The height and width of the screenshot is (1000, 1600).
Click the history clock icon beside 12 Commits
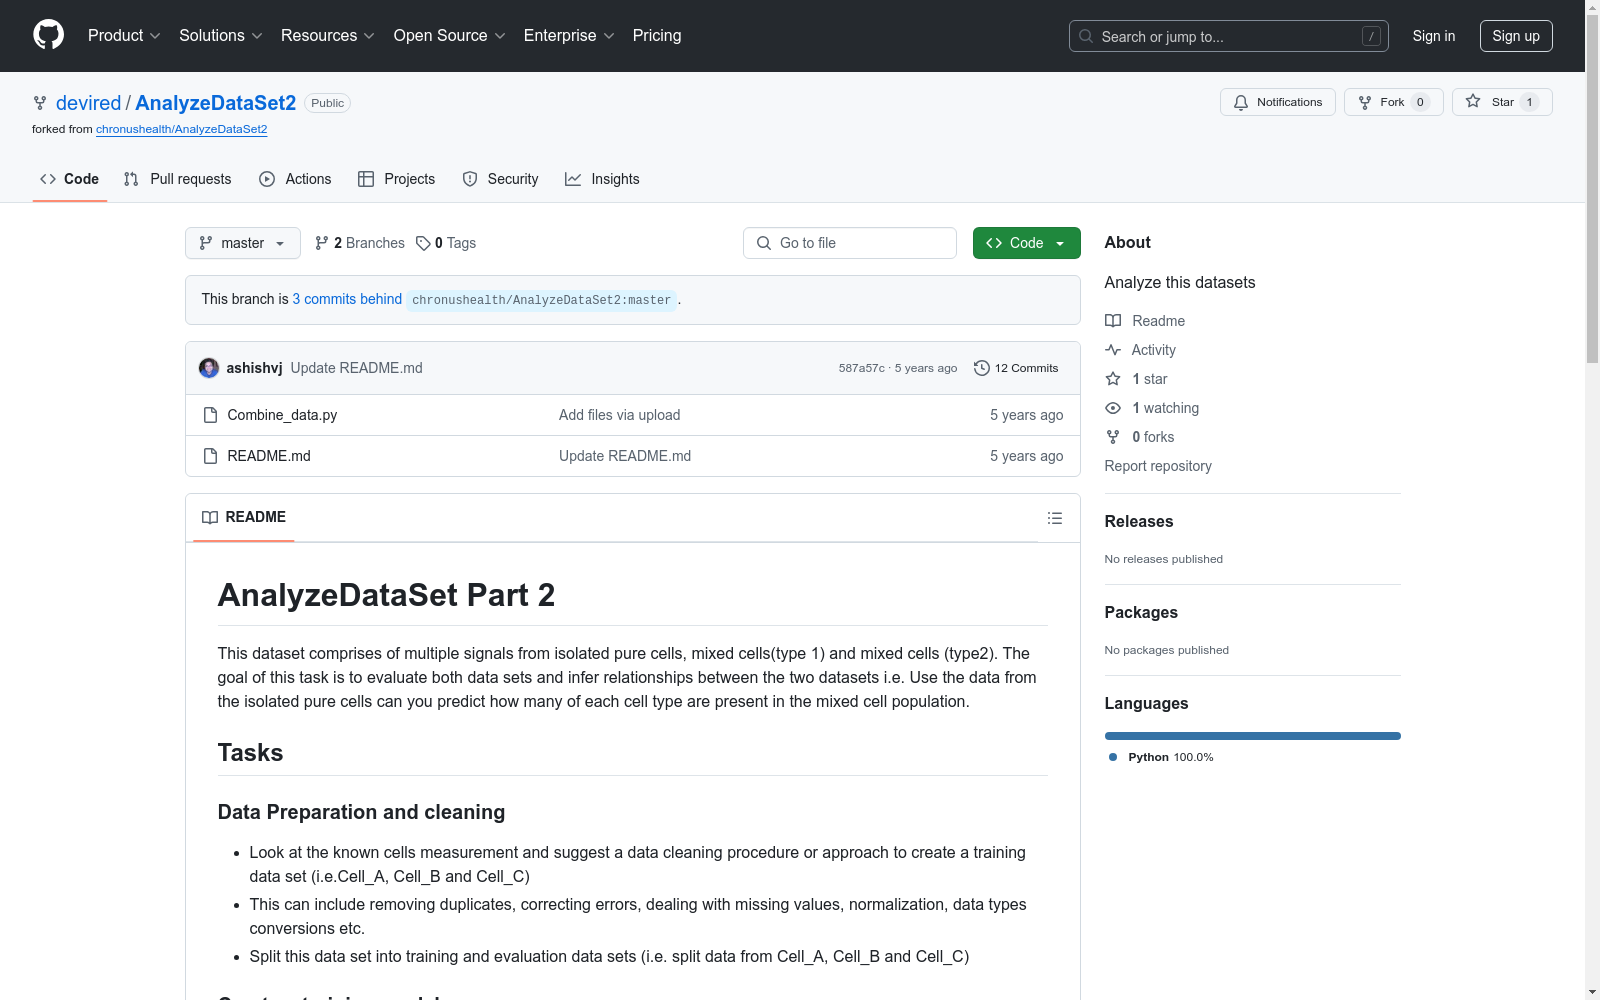[x=982, y=368]
